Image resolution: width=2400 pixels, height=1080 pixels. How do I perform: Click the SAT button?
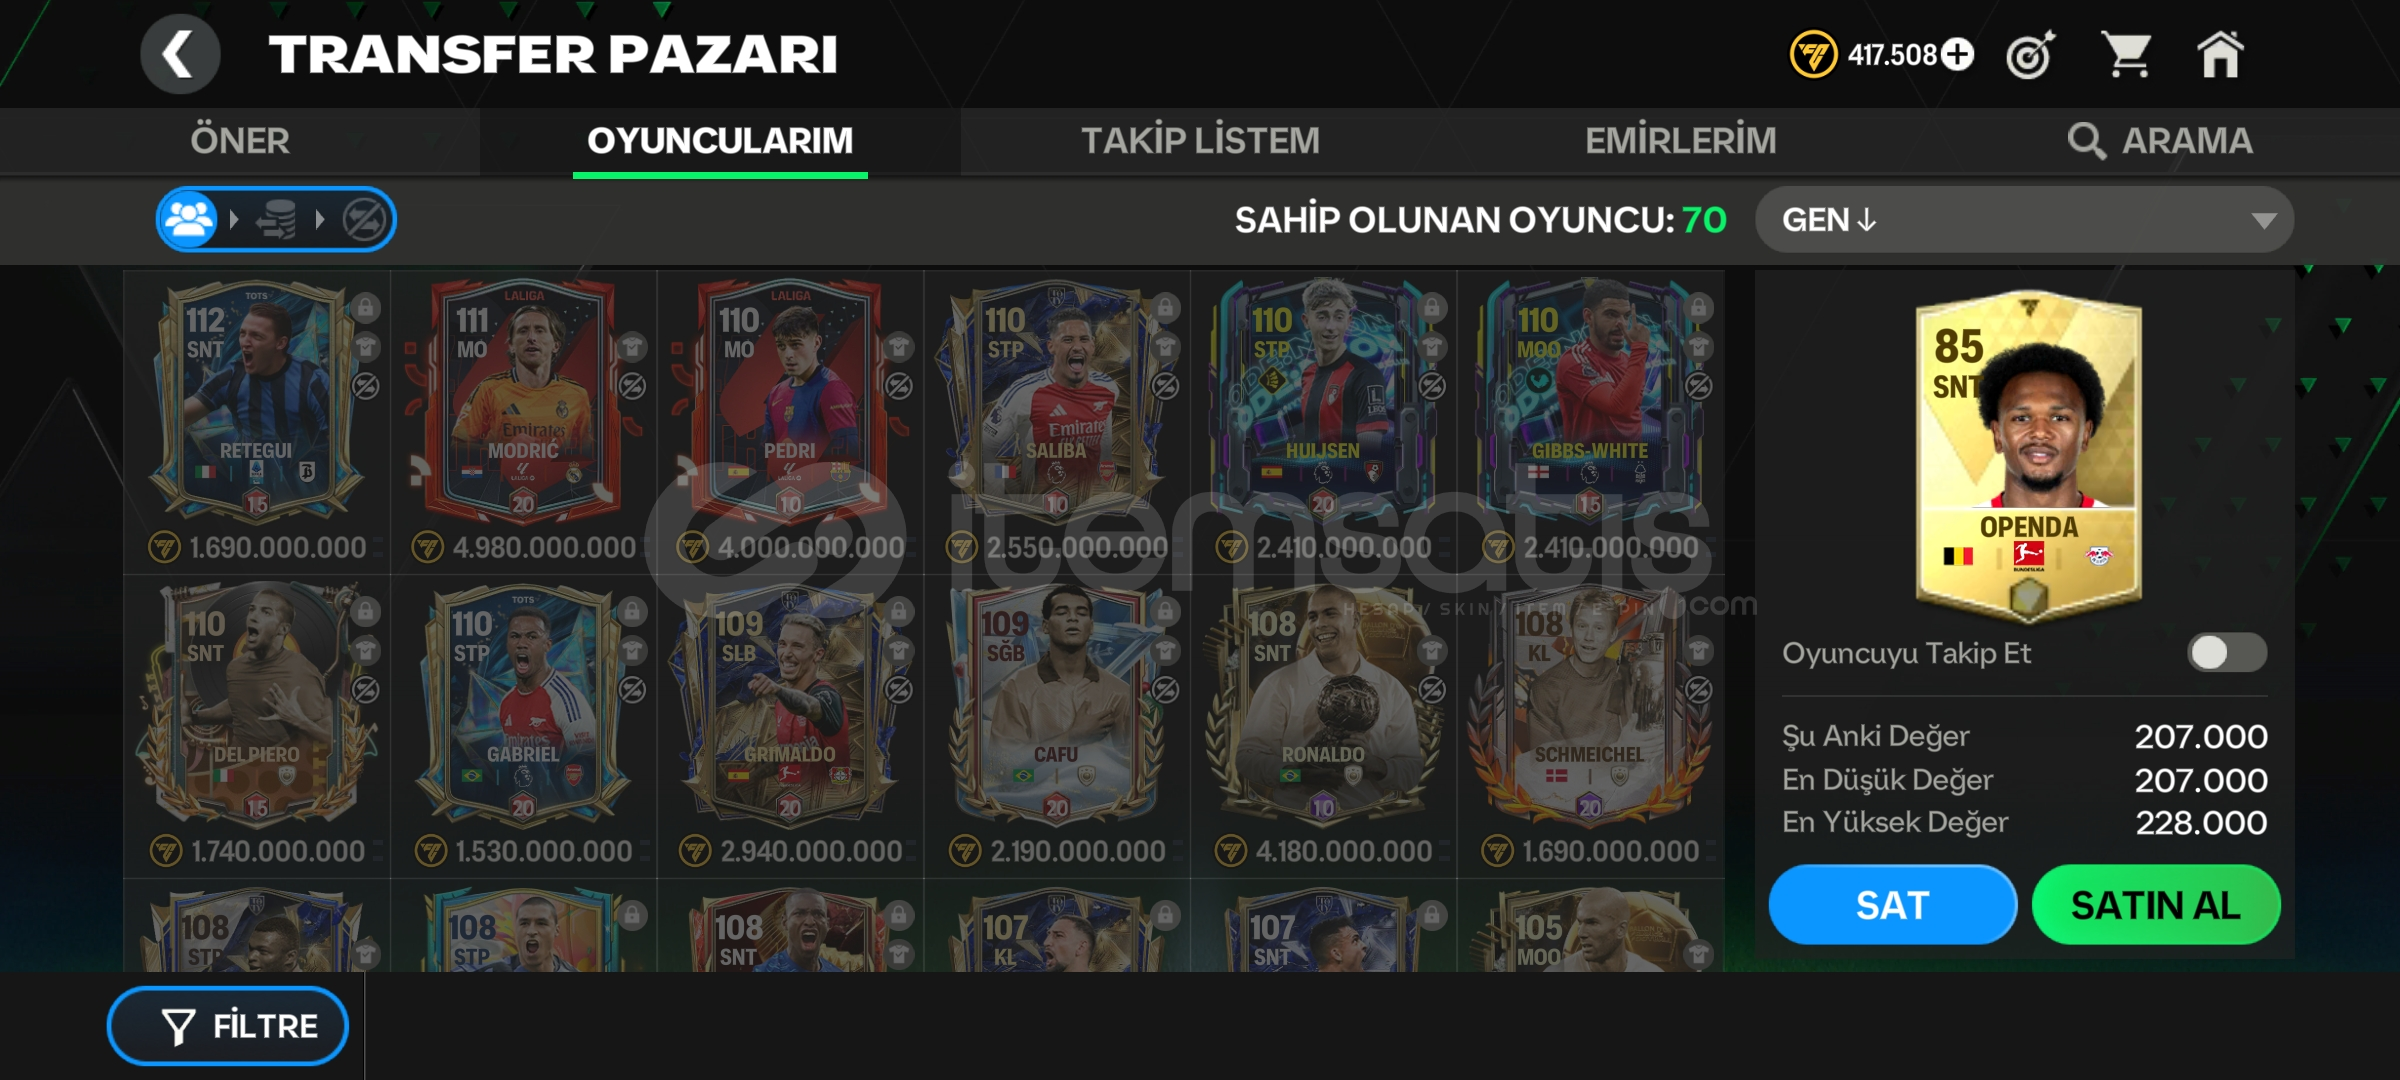point(1892,905)
